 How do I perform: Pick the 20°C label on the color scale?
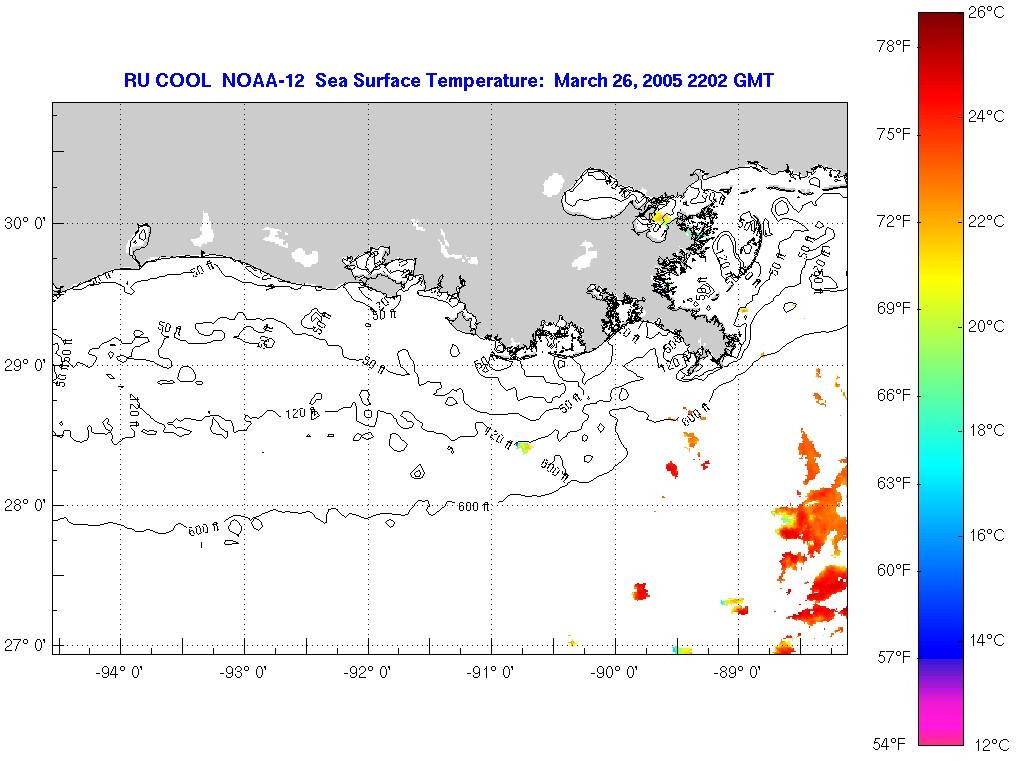click(986, 326)
